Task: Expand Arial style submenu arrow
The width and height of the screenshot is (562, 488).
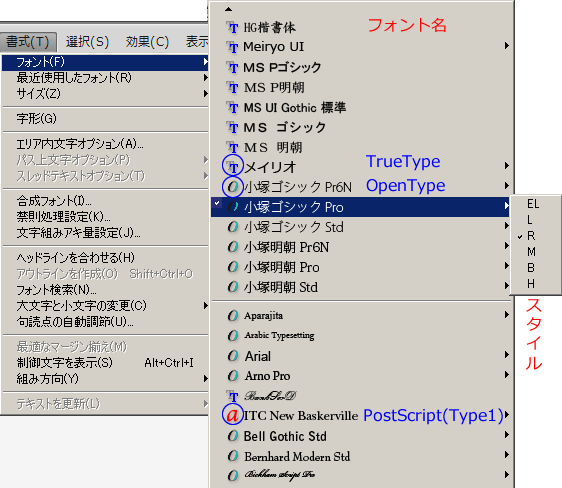Action: pyautogui.click(x=506, y=355)
